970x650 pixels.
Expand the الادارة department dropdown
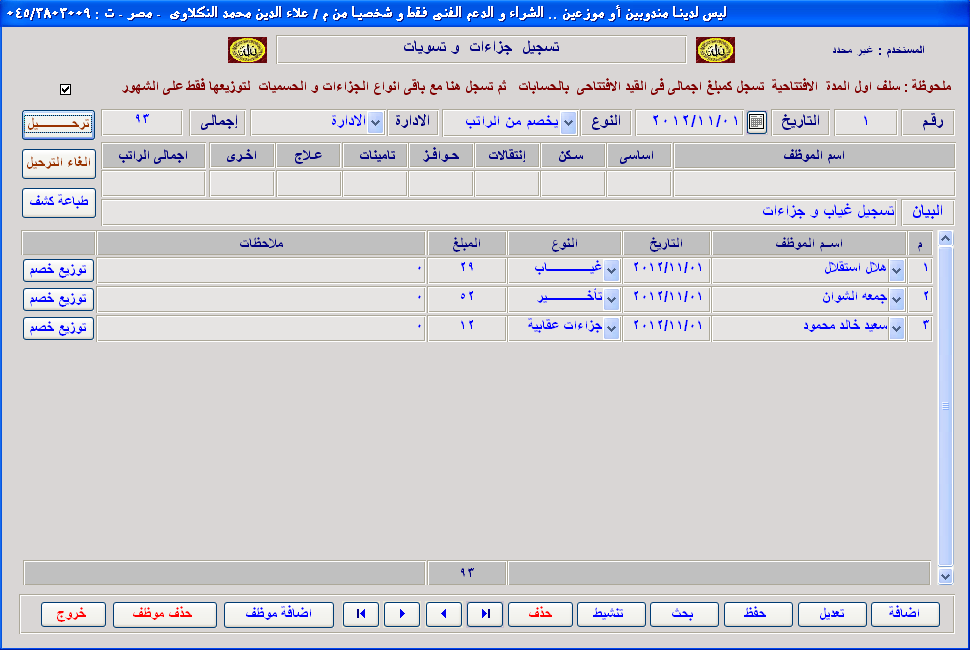[376, 122]
